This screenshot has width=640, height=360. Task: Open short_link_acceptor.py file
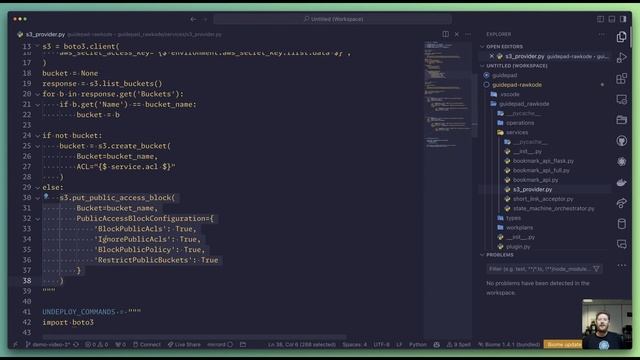[542, 199]
